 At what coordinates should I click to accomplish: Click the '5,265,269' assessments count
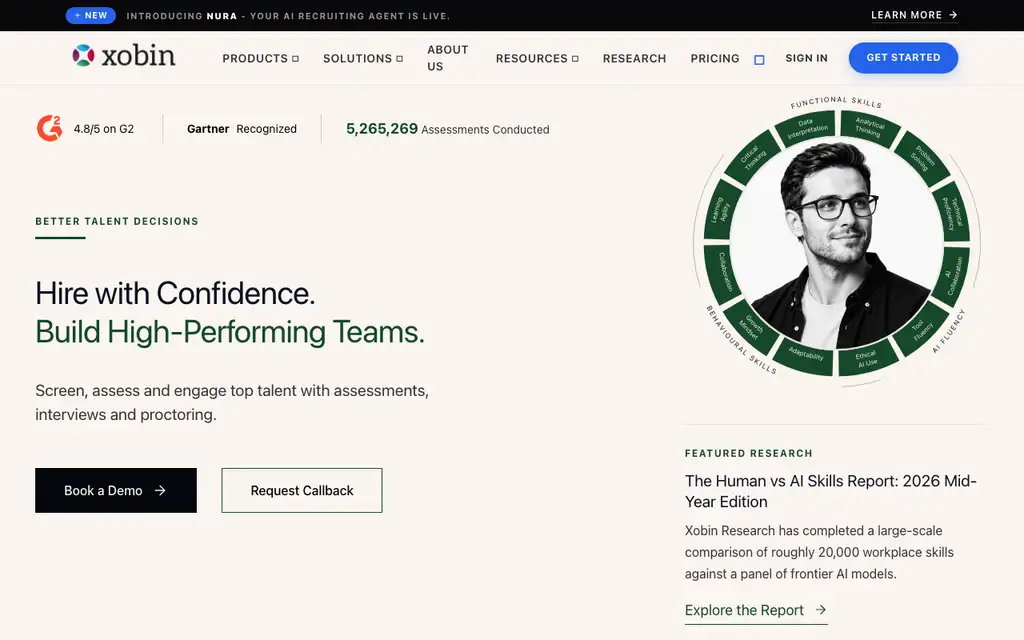381,129
